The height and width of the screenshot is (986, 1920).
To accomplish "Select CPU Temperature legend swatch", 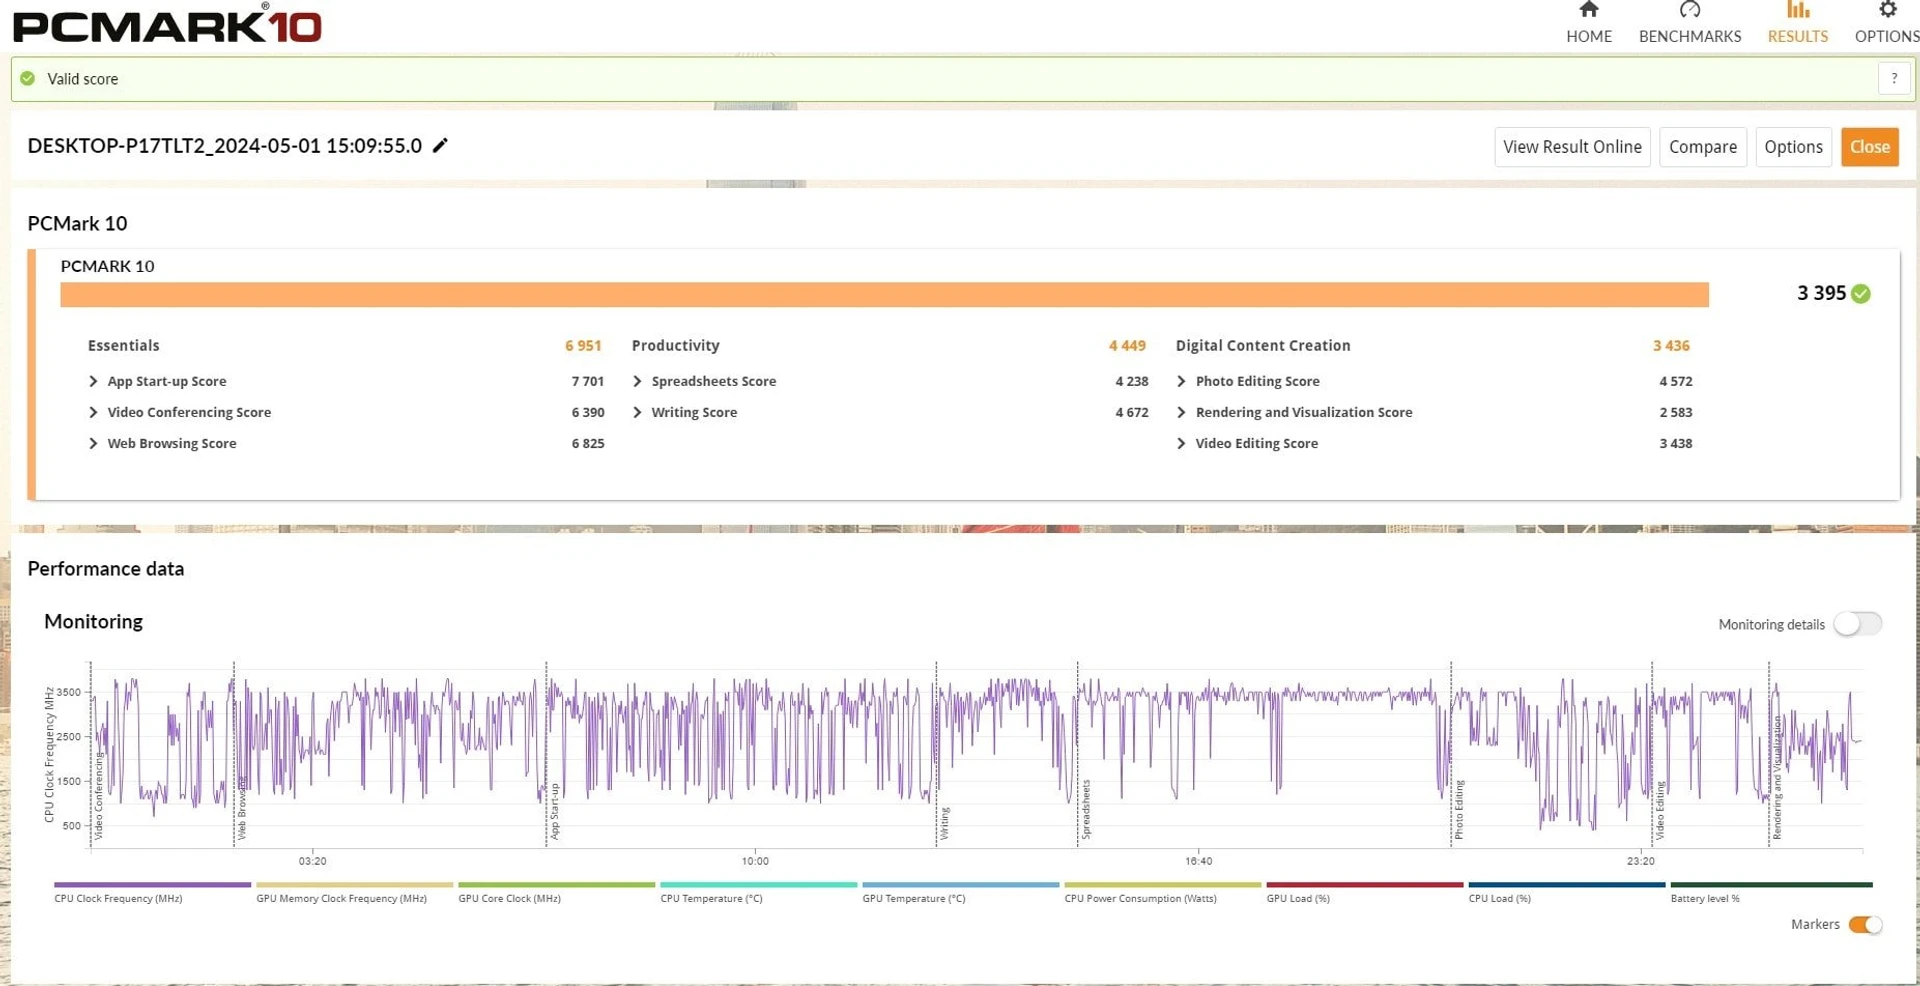I will (x=758, y=885).
